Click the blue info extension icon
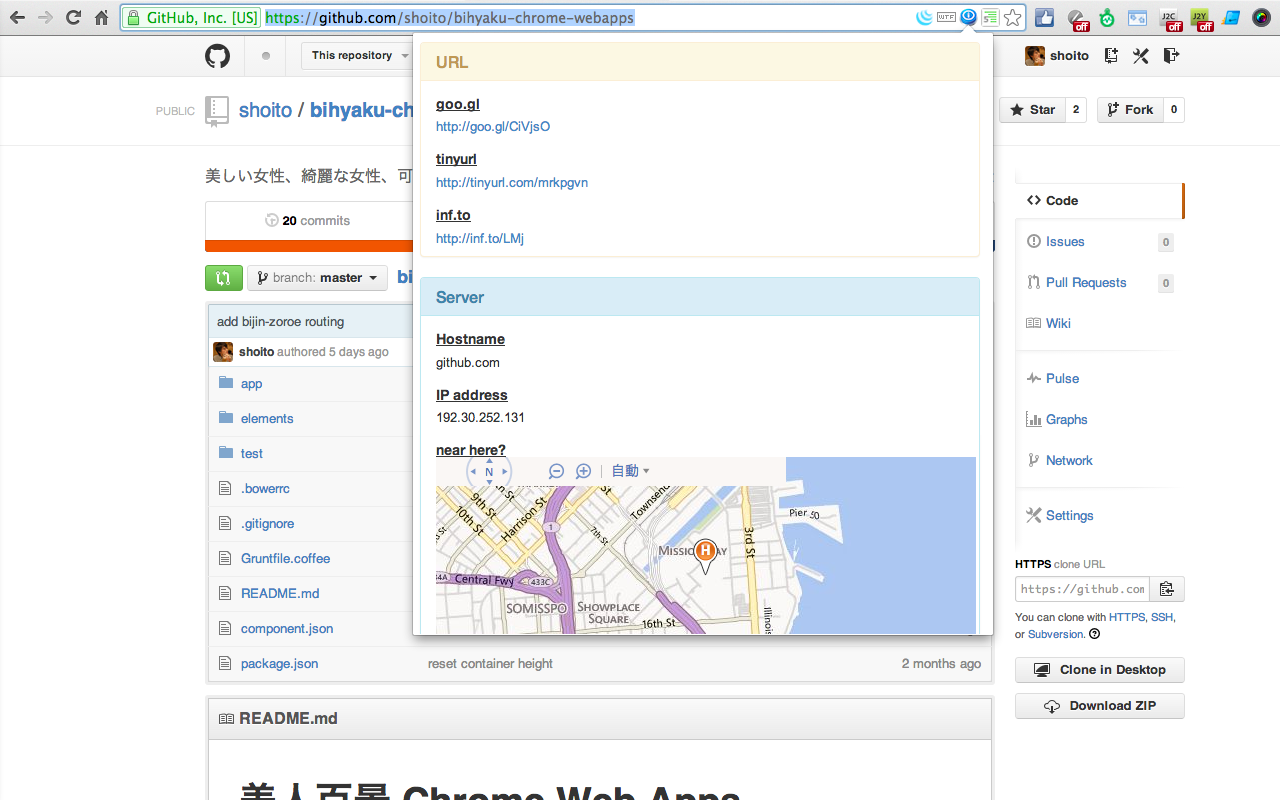1280x800 pixels. [968, 17]
